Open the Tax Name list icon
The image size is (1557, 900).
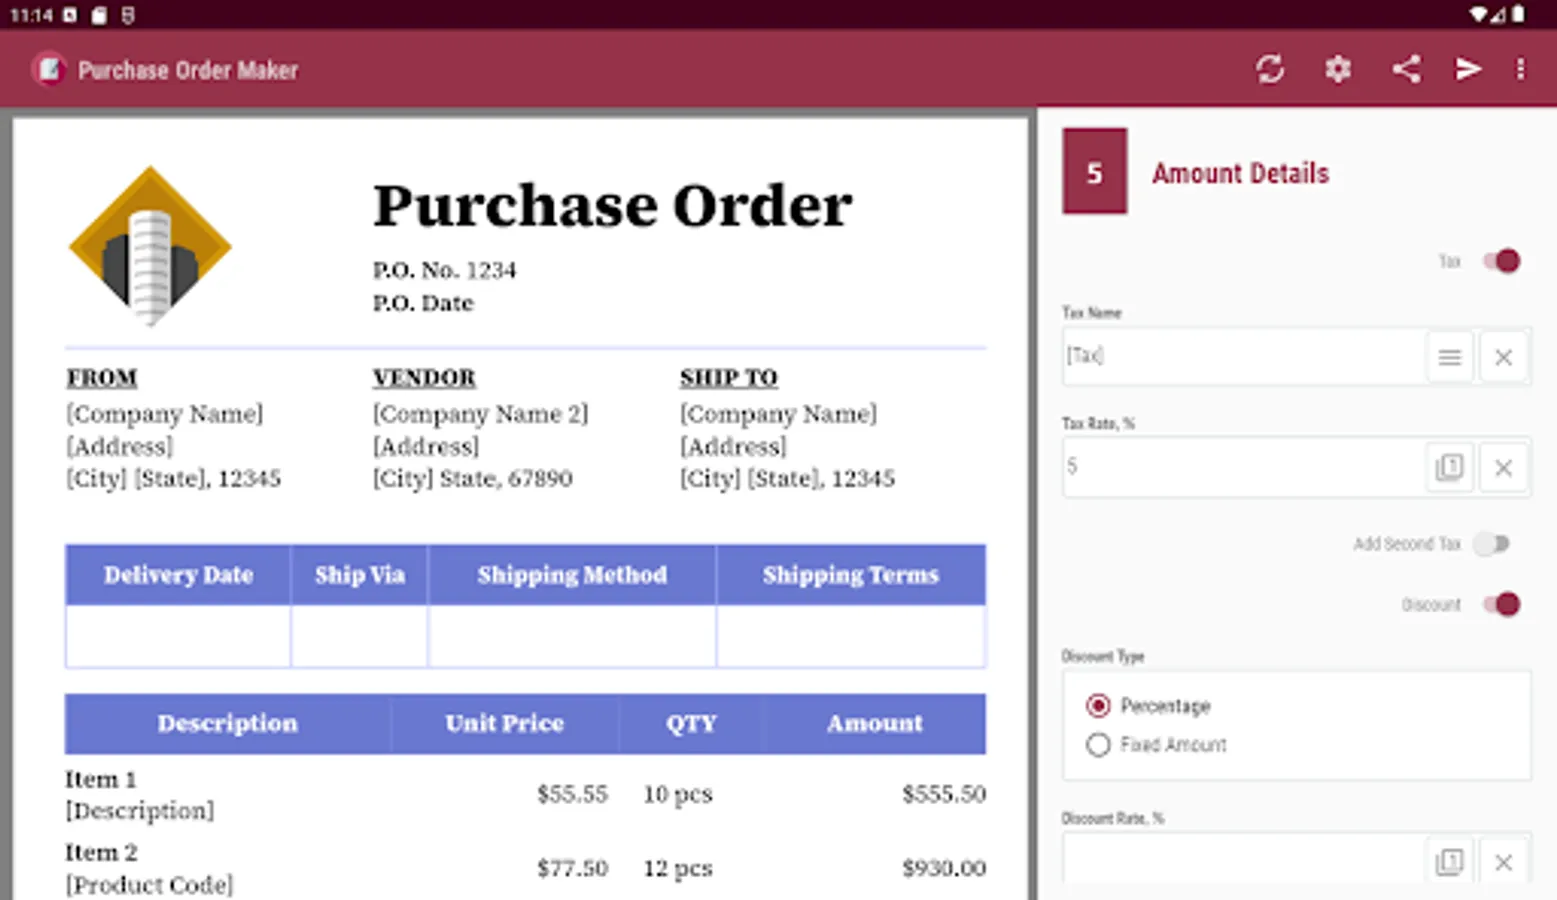1449,357
